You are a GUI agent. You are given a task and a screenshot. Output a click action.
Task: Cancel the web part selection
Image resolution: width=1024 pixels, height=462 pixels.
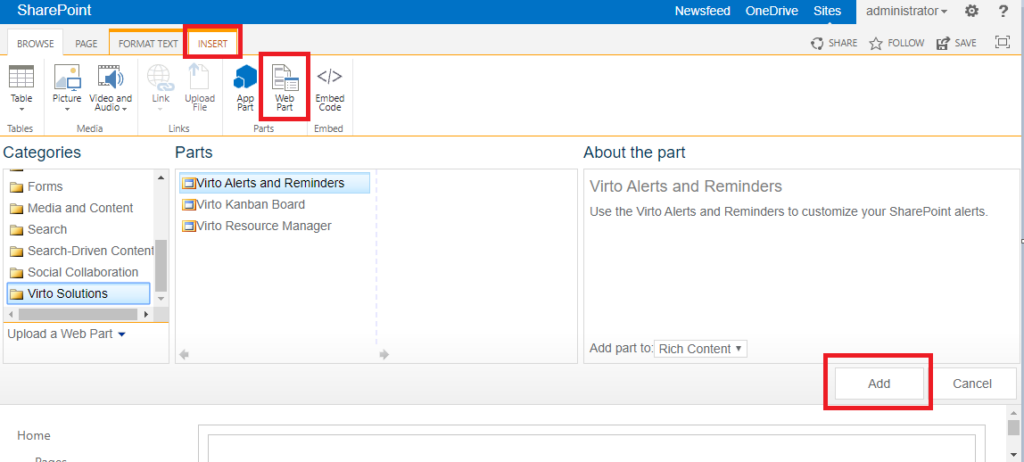(972, 384)
